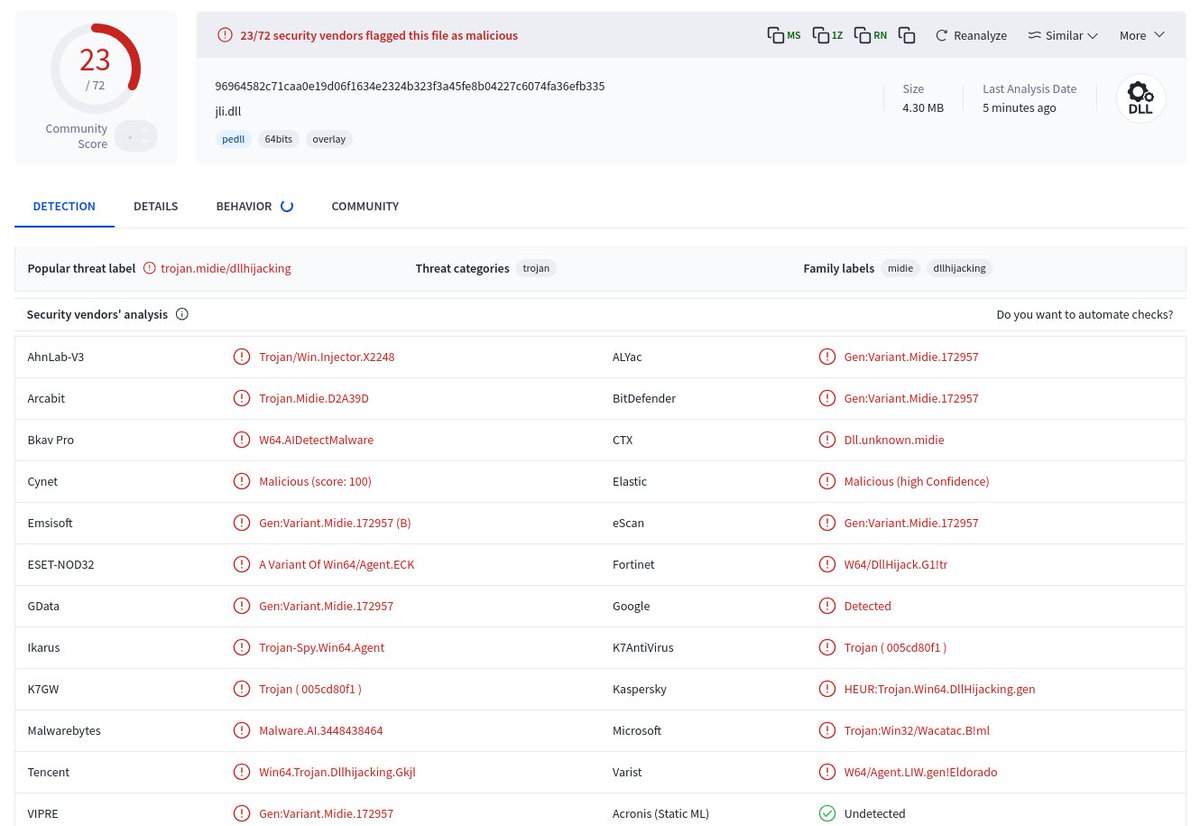This screenshot has width=1200, height=826.
Task: Click the midie family label
Action: [900, 268]
